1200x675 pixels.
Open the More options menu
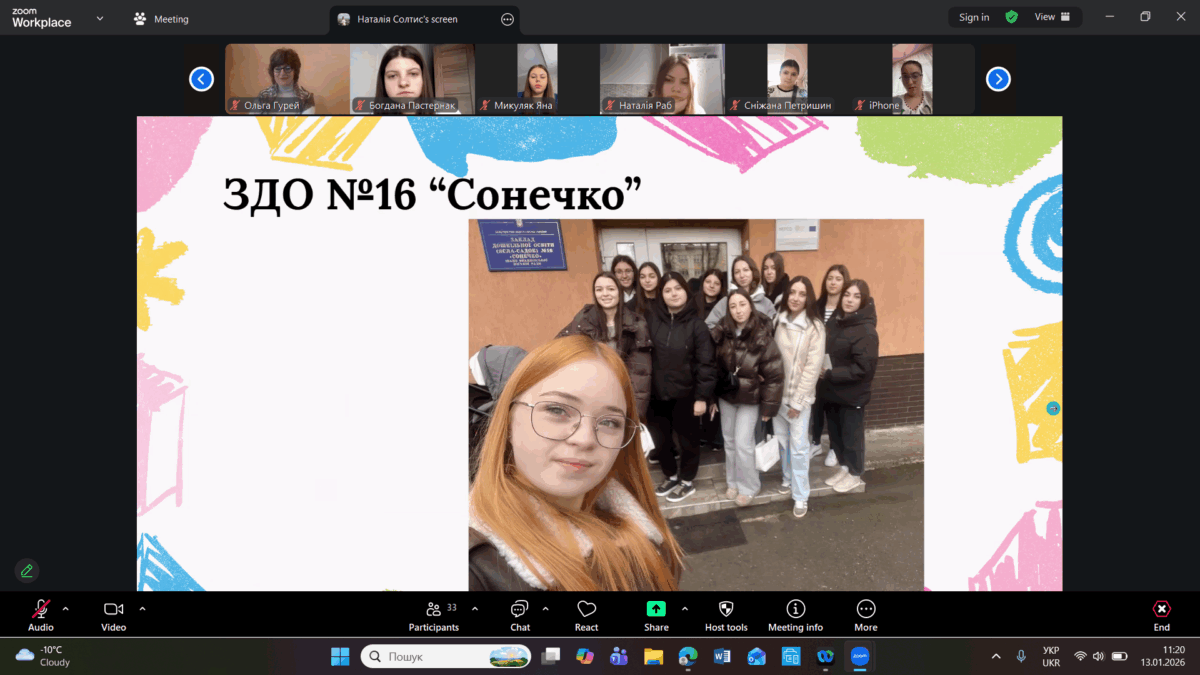[866, 614]
